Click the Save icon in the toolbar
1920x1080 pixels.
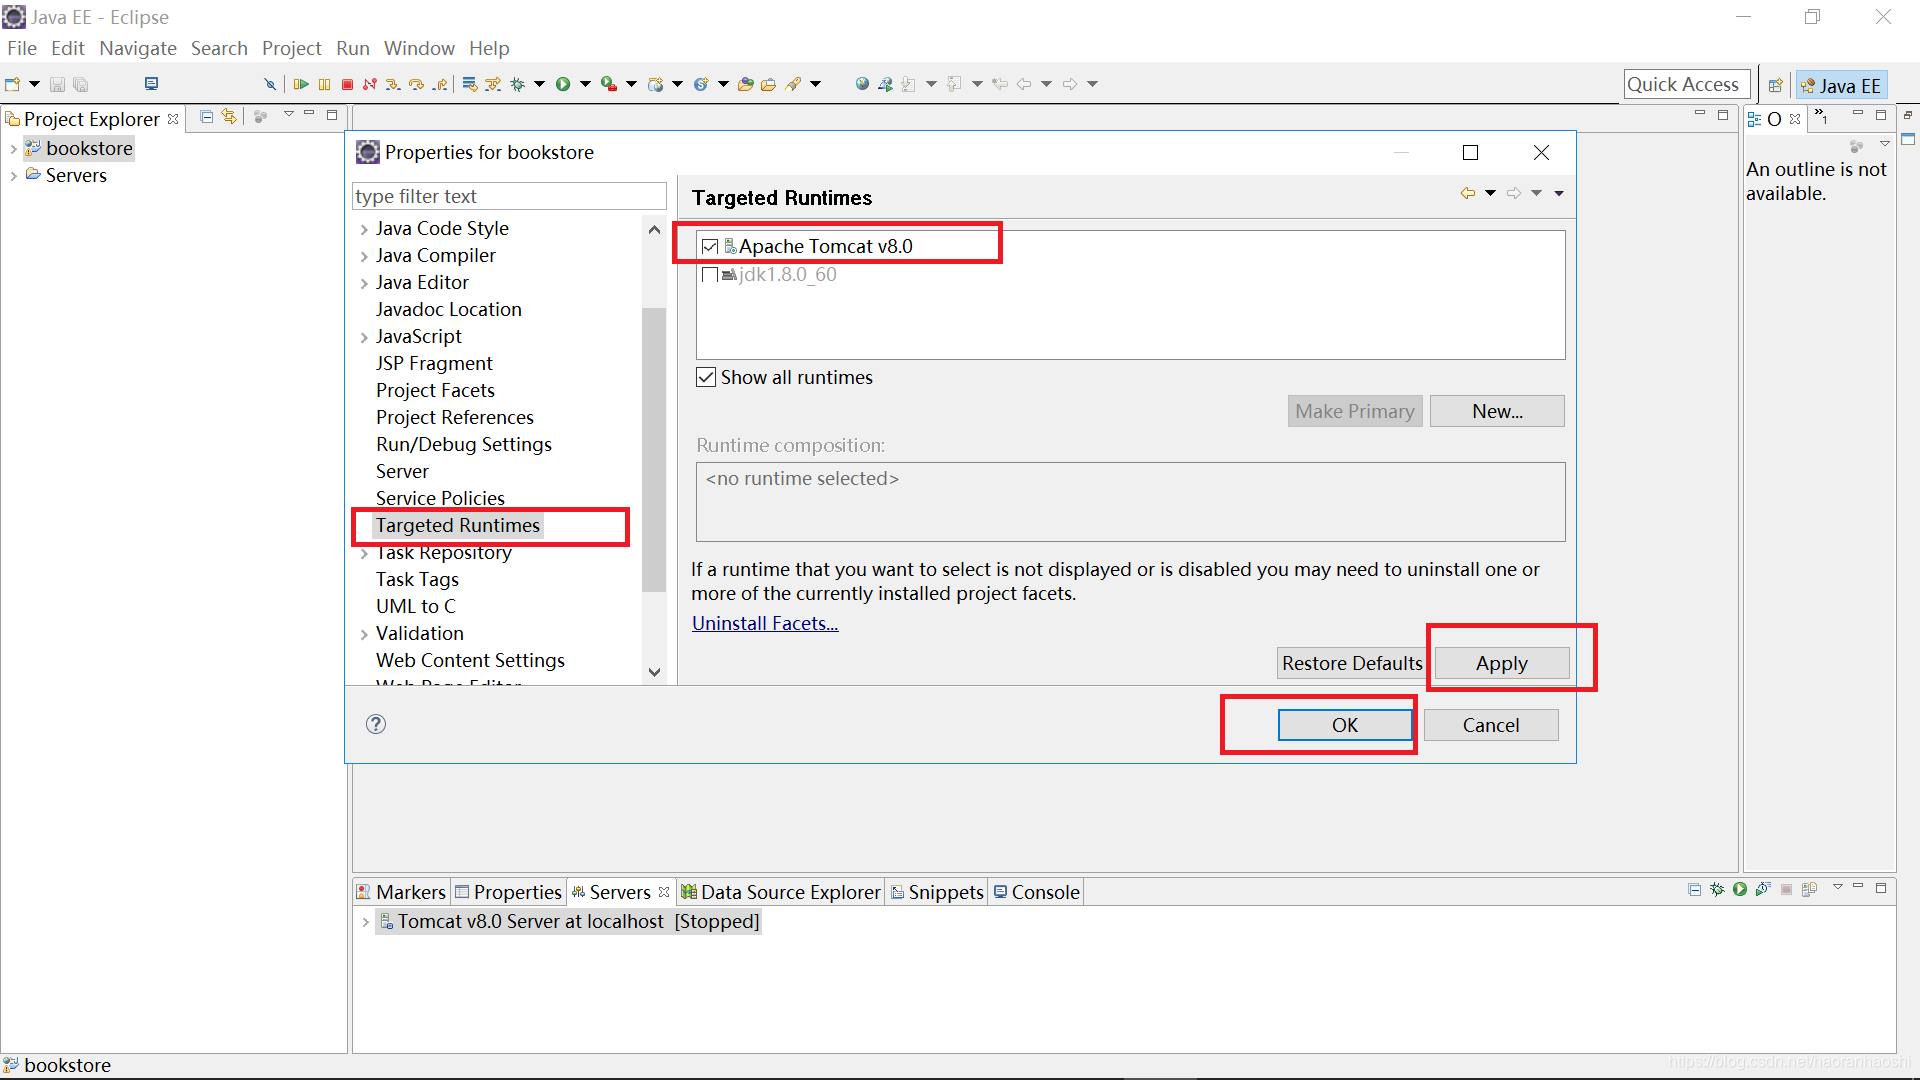57,84
